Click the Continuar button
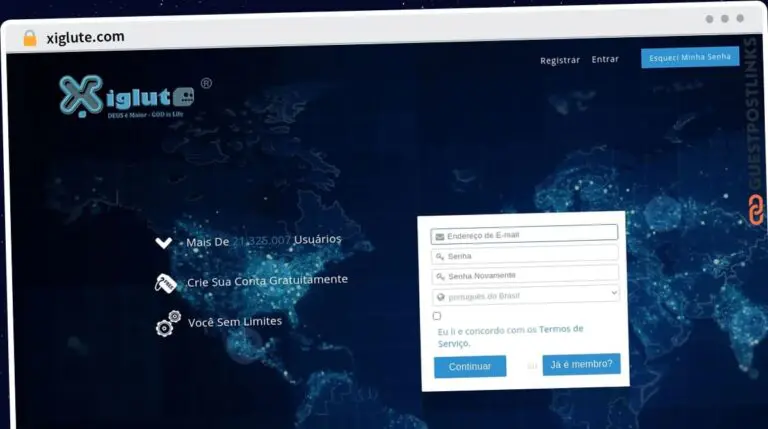768x429 pixels. pos(470,366)
